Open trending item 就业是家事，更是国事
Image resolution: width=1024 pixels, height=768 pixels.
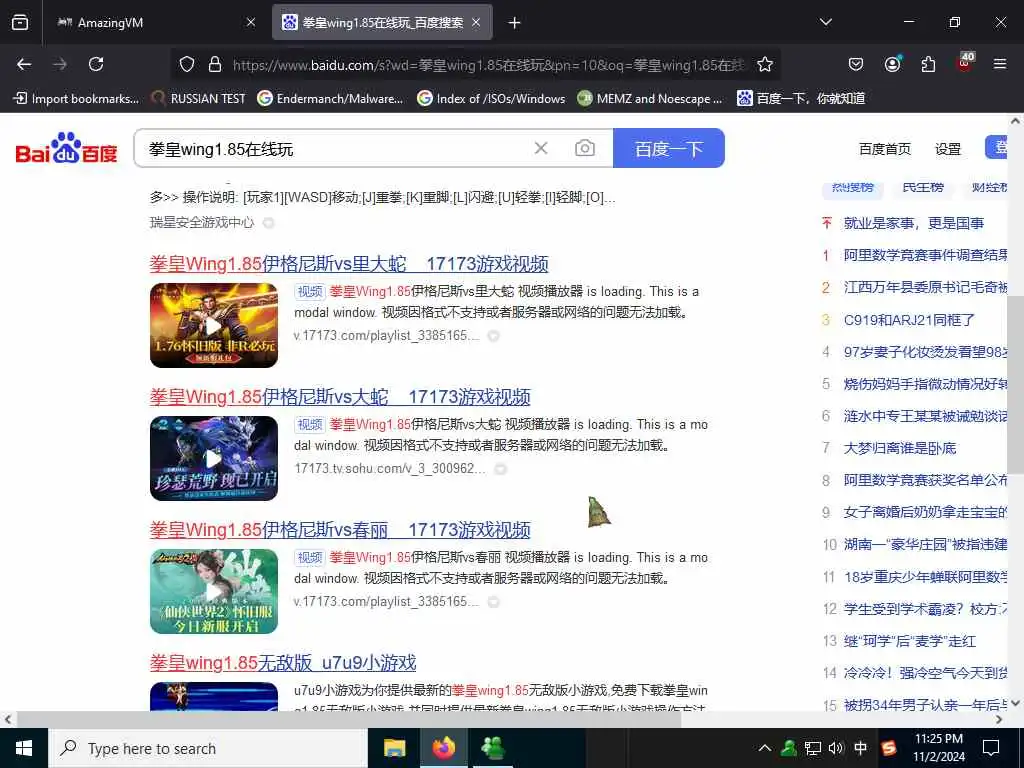click(914, 223)
